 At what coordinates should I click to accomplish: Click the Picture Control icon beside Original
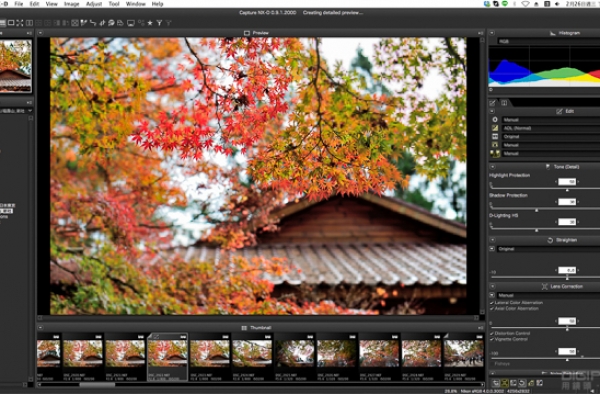click(495, 137)
